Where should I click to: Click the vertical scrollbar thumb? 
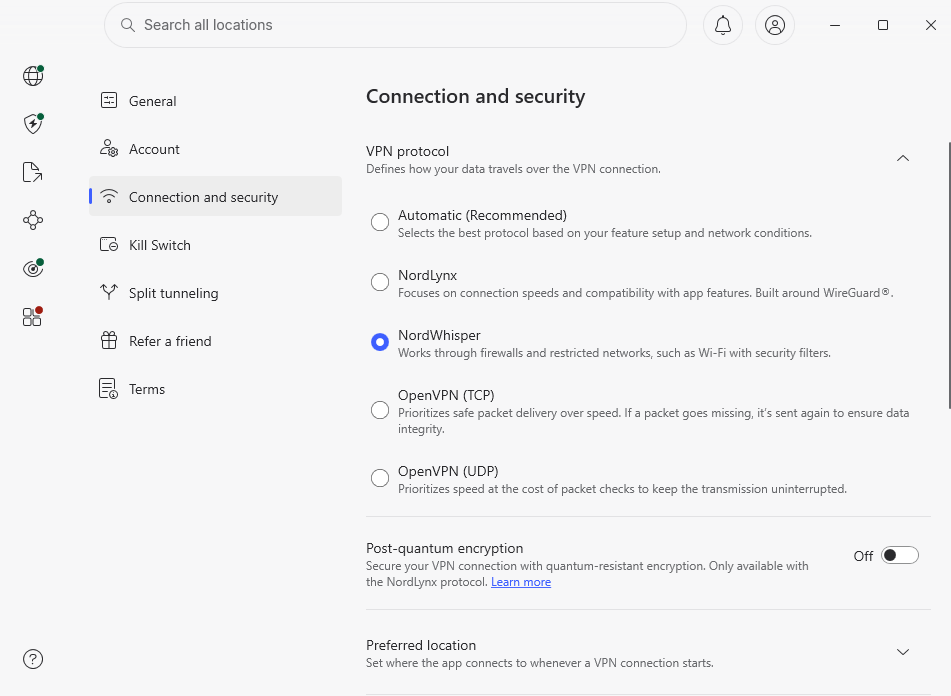pos(949,276)
